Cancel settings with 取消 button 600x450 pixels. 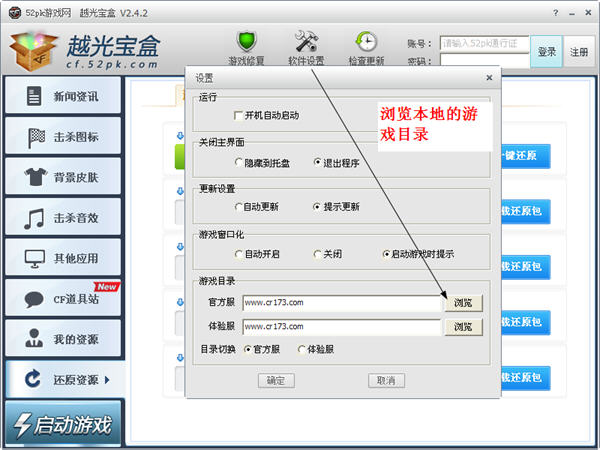point(386,380)
